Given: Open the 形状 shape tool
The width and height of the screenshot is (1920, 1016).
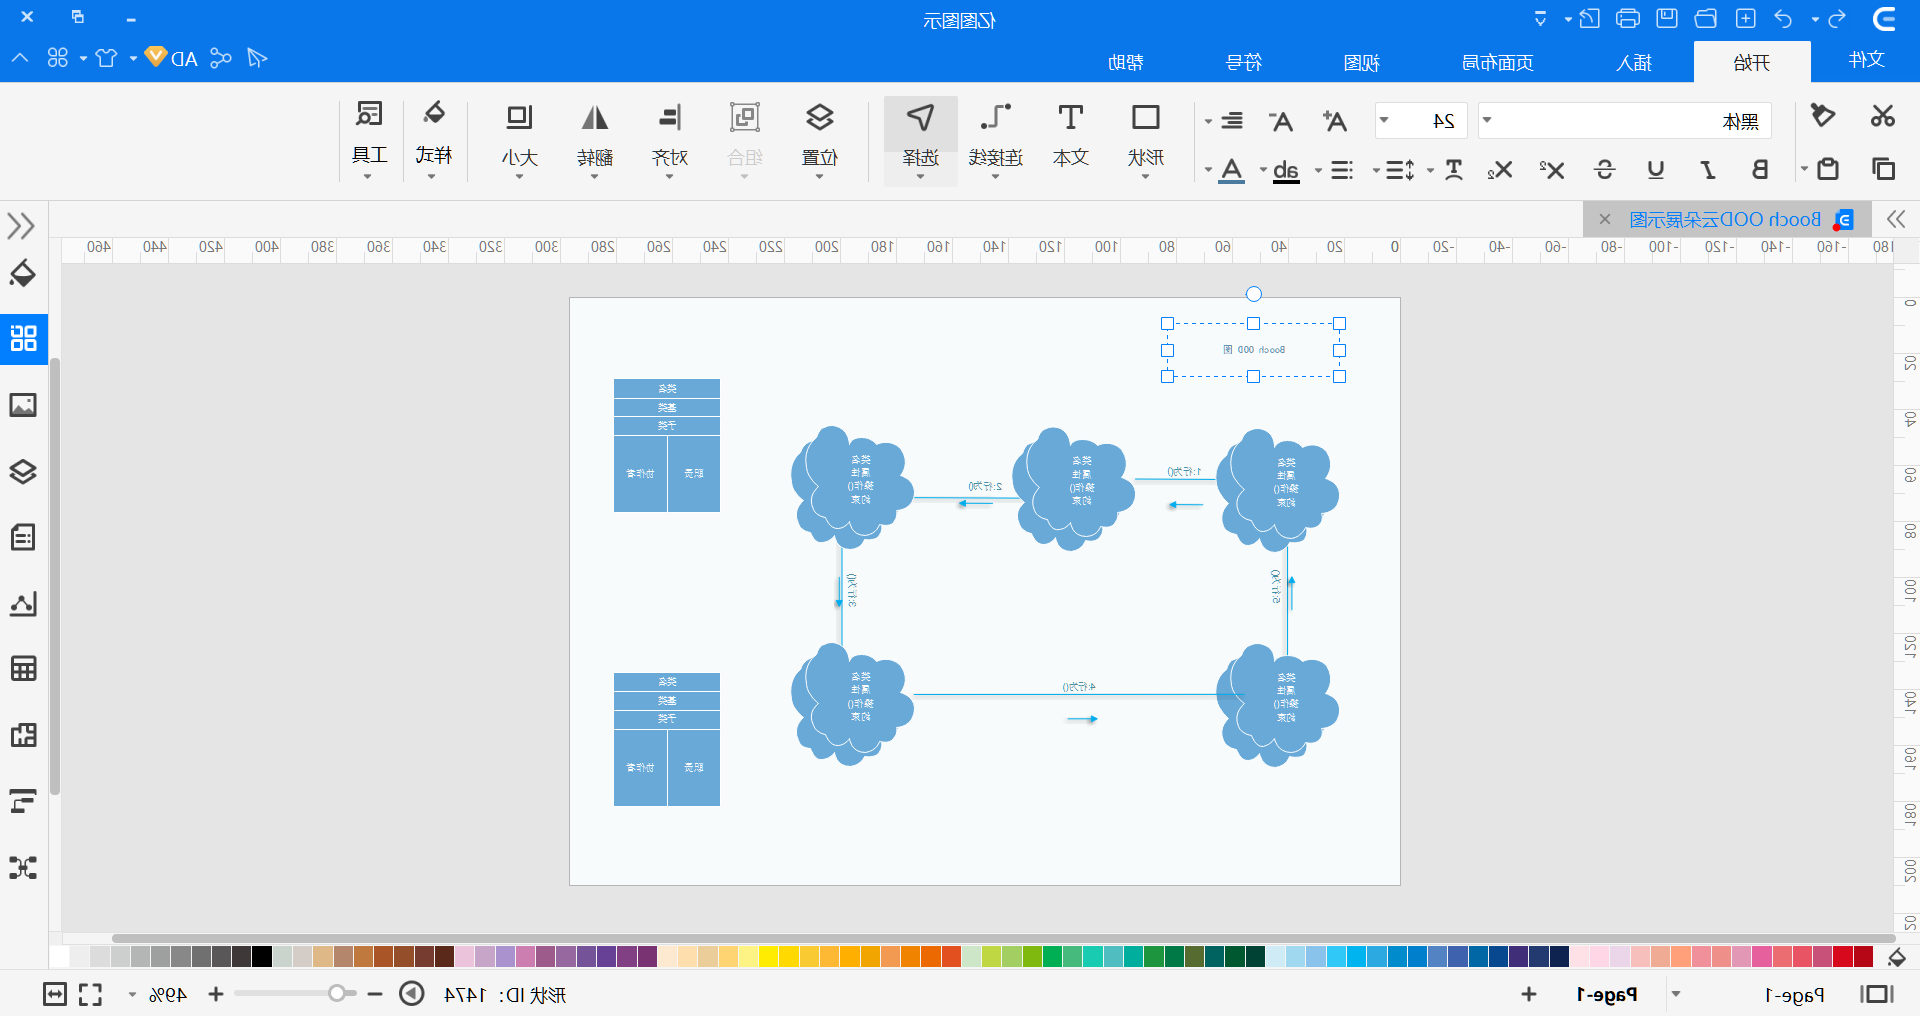Looking at the screenshot, I should [x=1146, y=138].
